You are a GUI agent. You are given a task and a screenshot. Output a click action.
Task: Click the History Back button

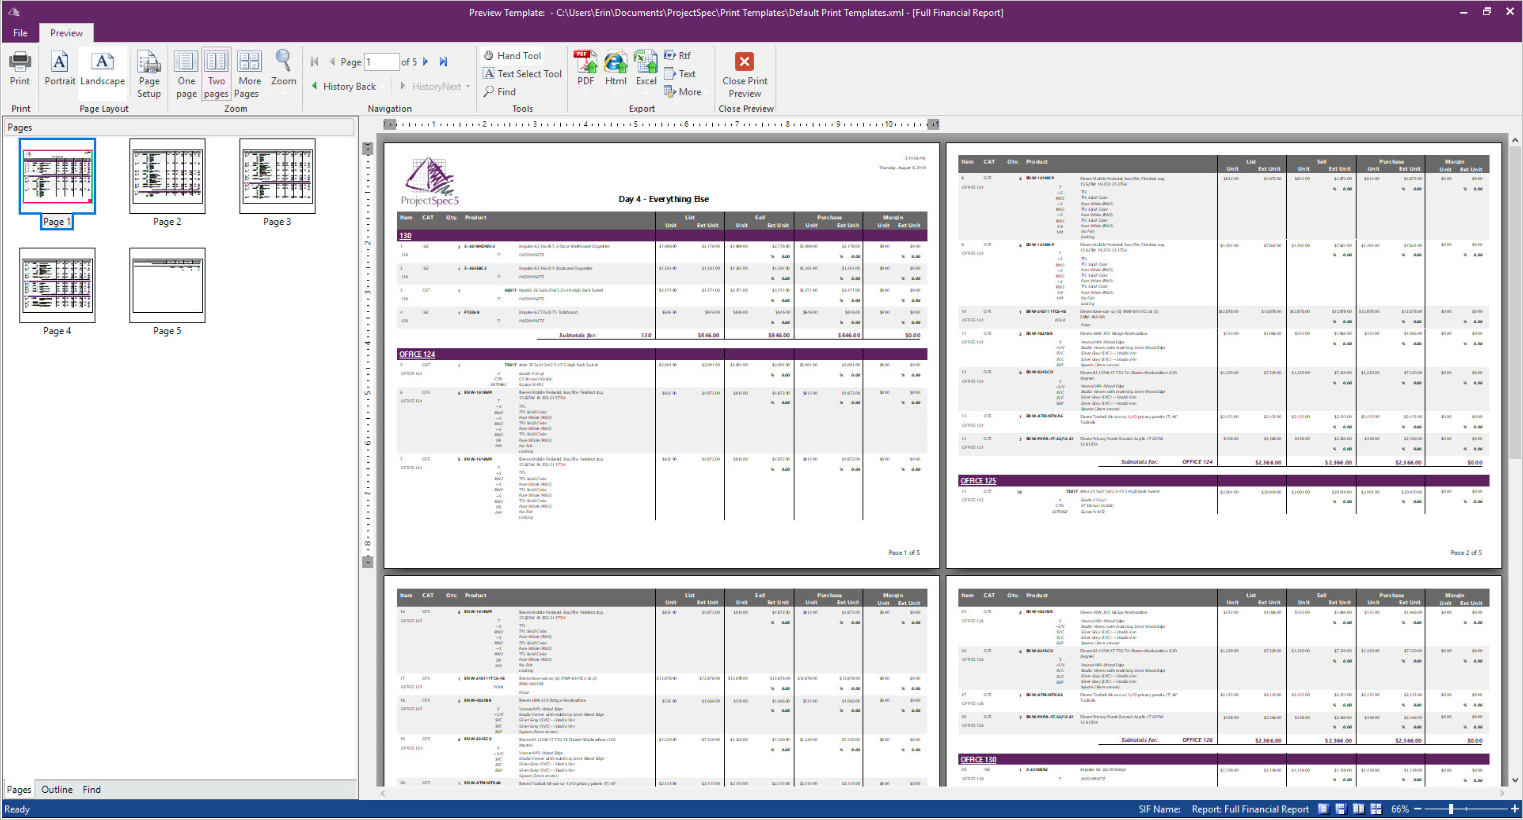point(345,86)
